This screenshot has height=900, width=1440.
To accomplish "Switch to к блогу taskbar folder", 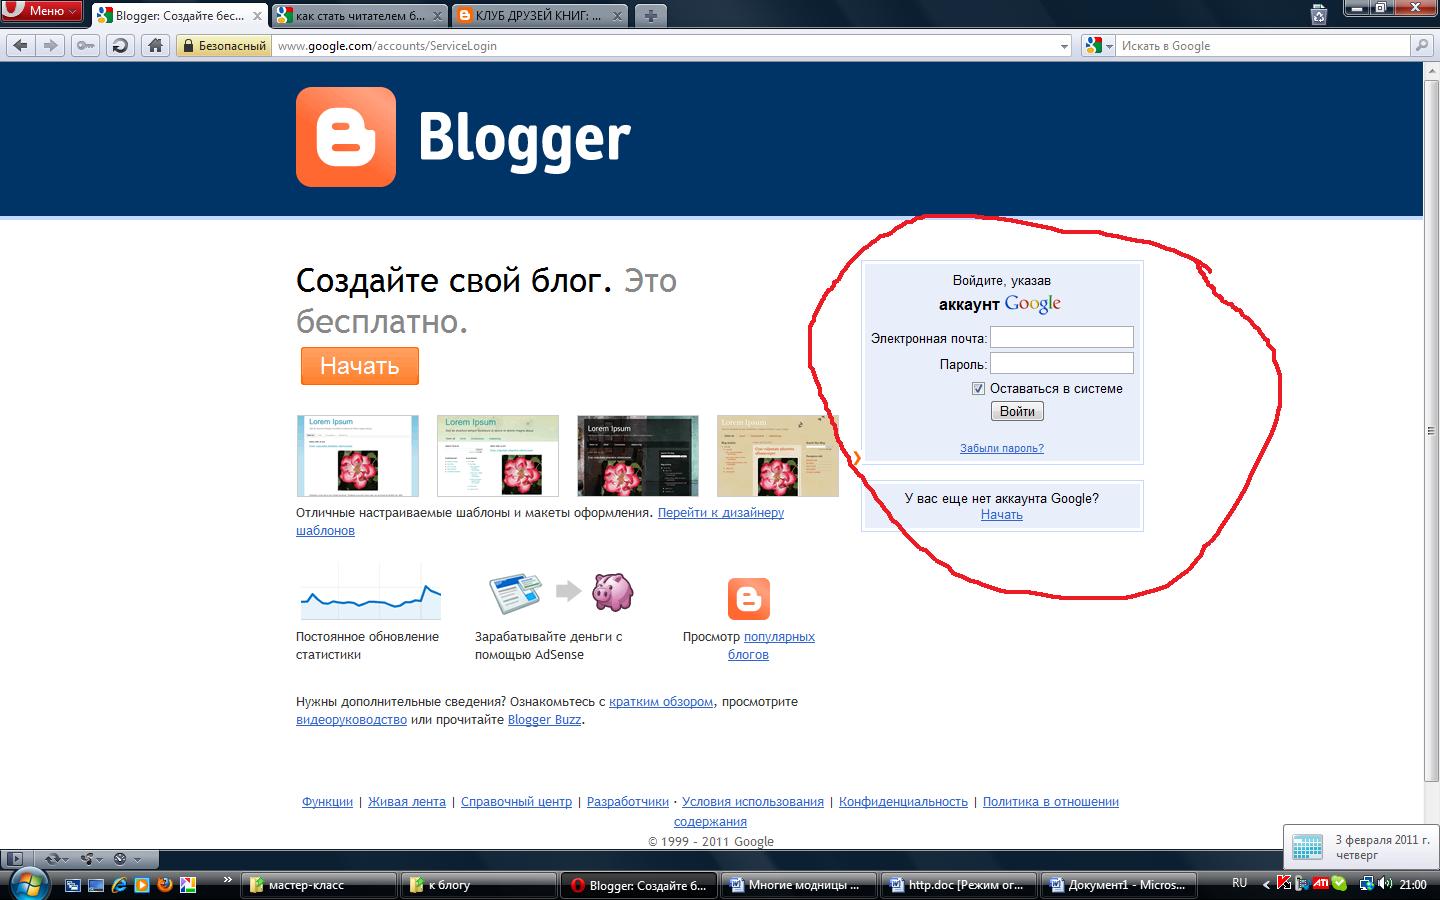I will point(480,885).
